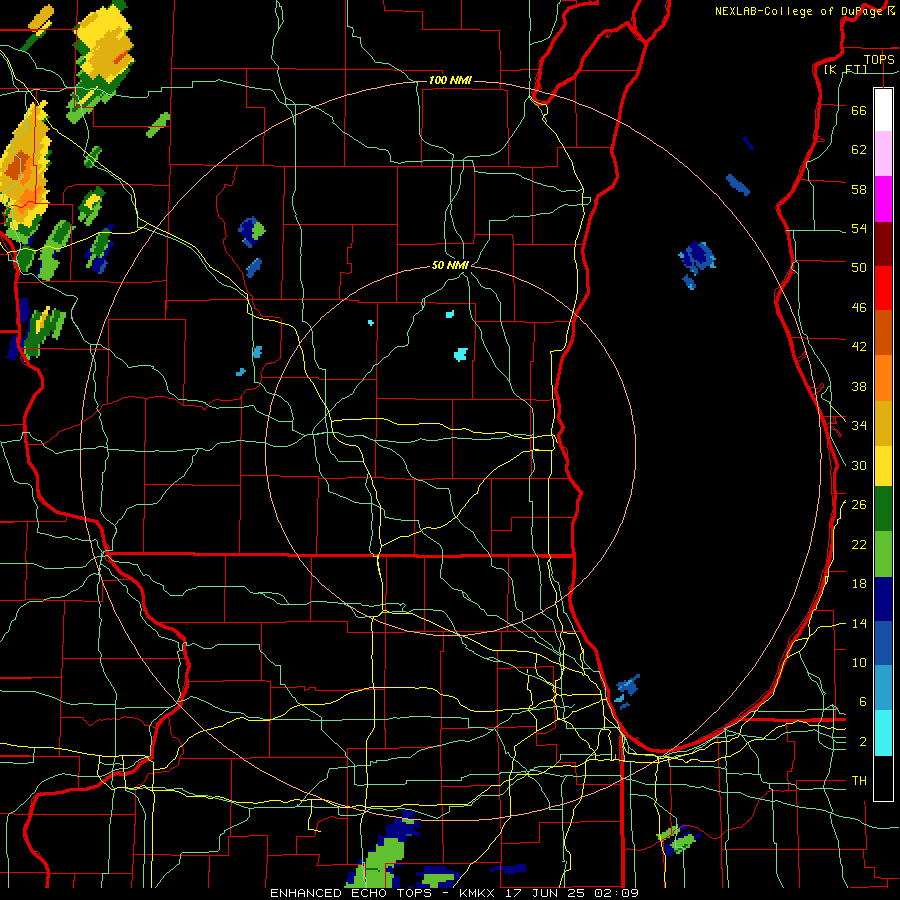Click the "38" scale value
This screenshot has width=900, height=900.
coord(859,386)
